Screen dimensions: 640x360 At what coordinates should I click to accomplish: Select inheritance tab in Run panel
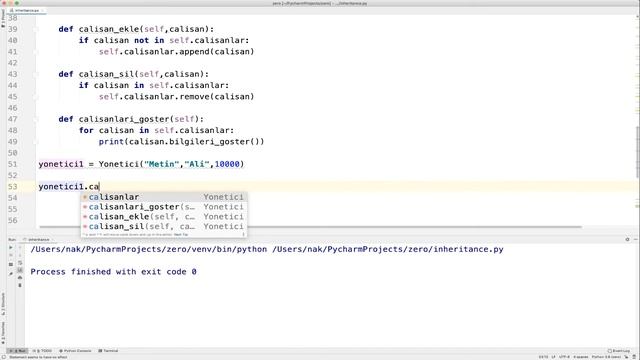(x=37, y=240)
